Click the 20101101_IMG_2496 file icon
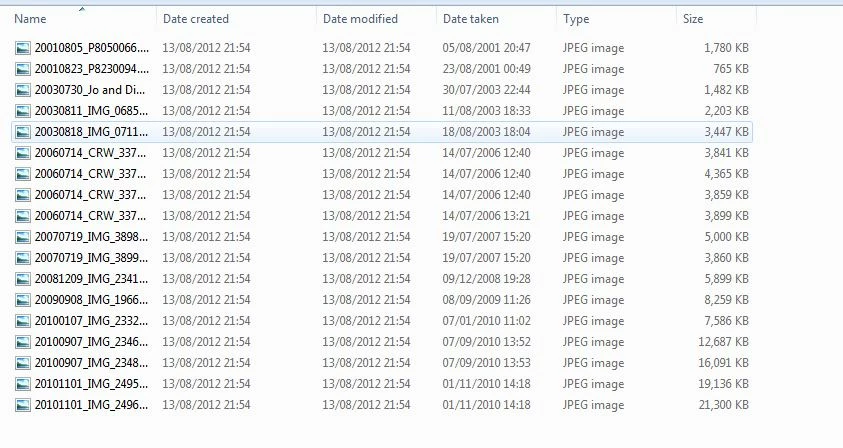The width and height of the screenshot is (843, 448). (x=23, y=404)
